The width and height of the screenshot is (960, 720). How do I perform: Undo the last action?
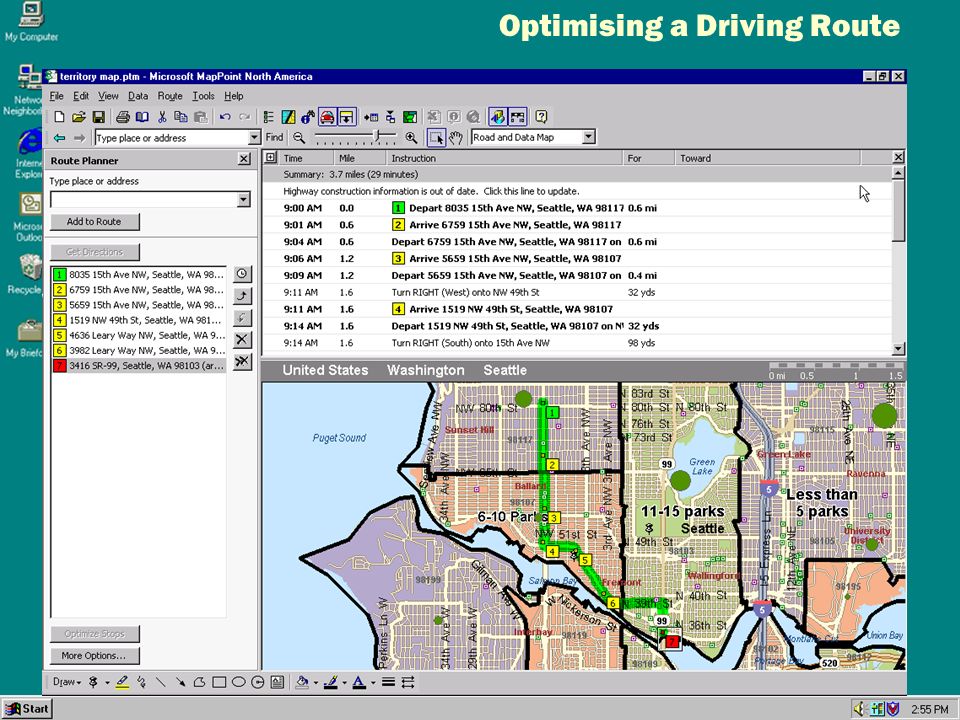click(x=225, y=117)
